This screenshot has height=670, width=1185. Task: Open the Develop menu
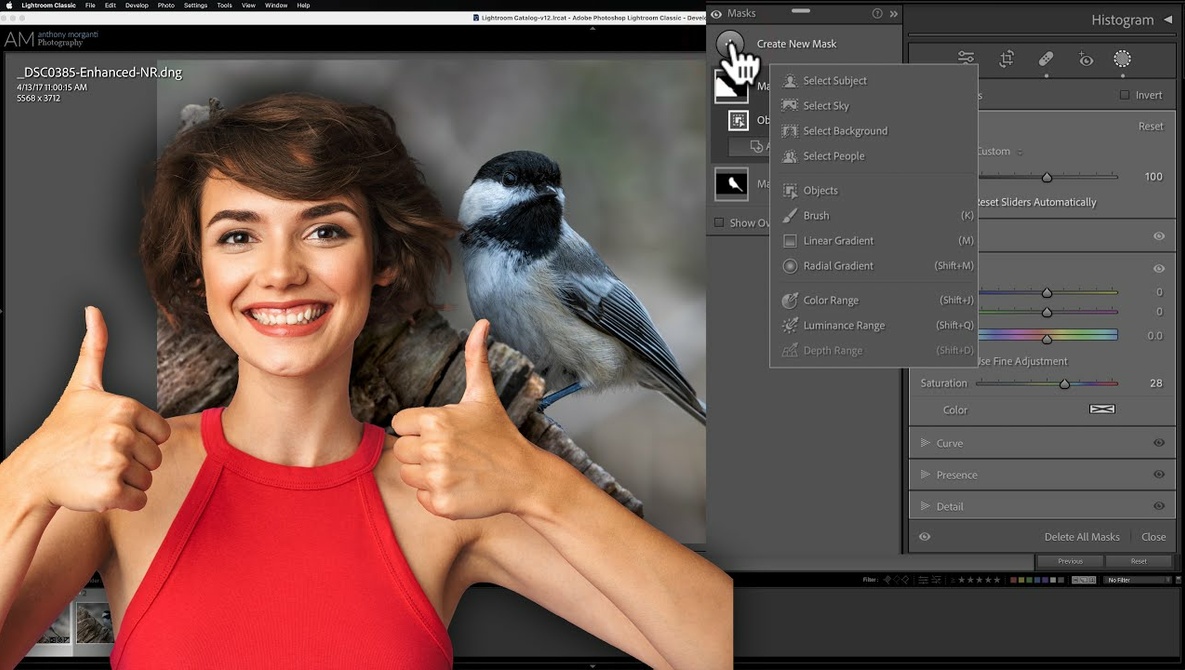pyautogui.click(x=137, y=5)
